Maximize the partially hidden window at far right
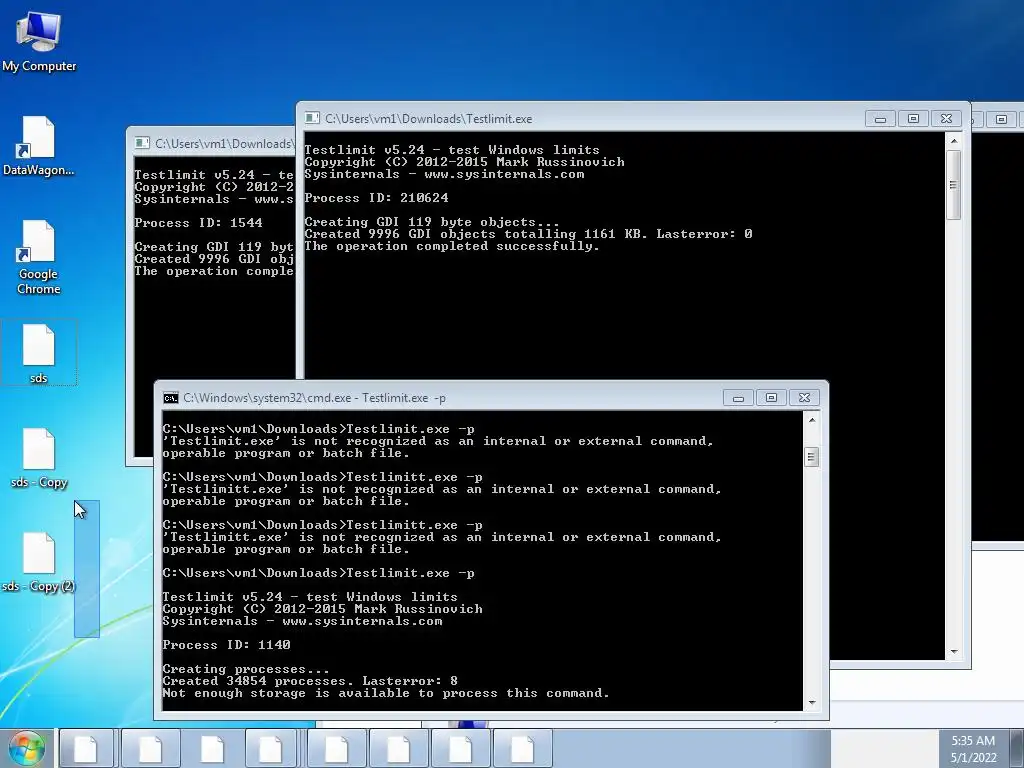1024x768 pixels. click(x=1001, y=120)
